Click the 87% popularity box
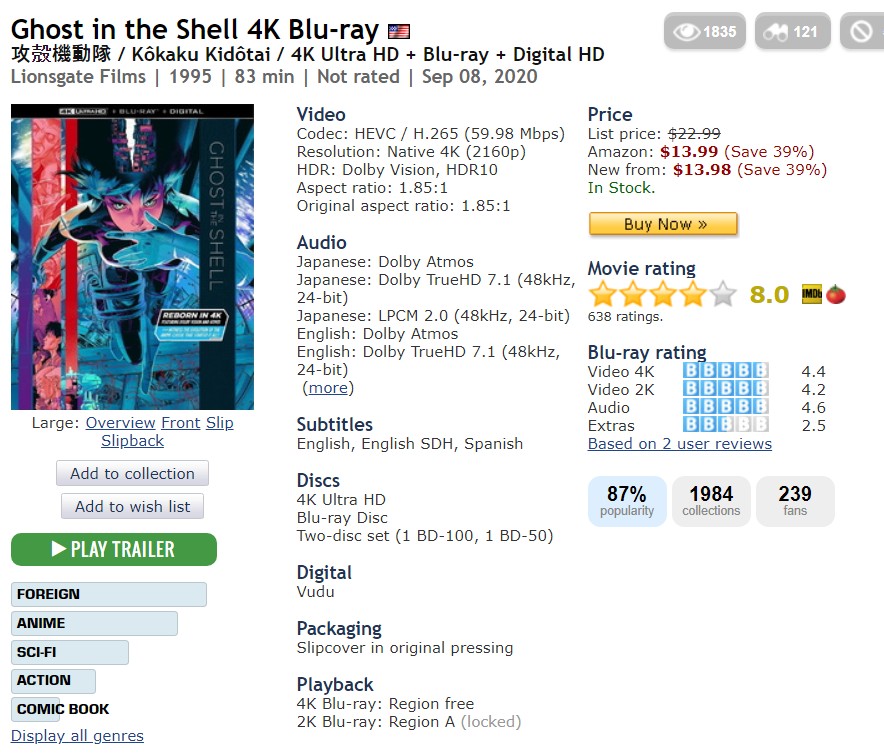884x754 pixels. pos(627,501)
